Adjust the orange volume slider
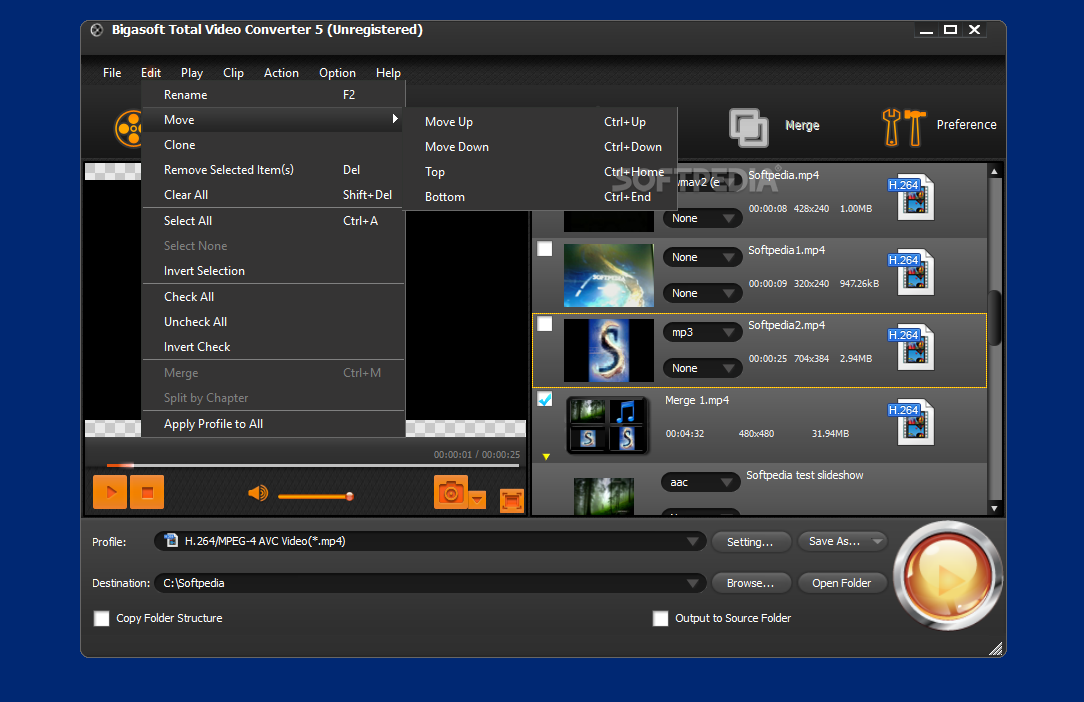This screenshot has height=702, width=1084. click(x=316, y=497)
